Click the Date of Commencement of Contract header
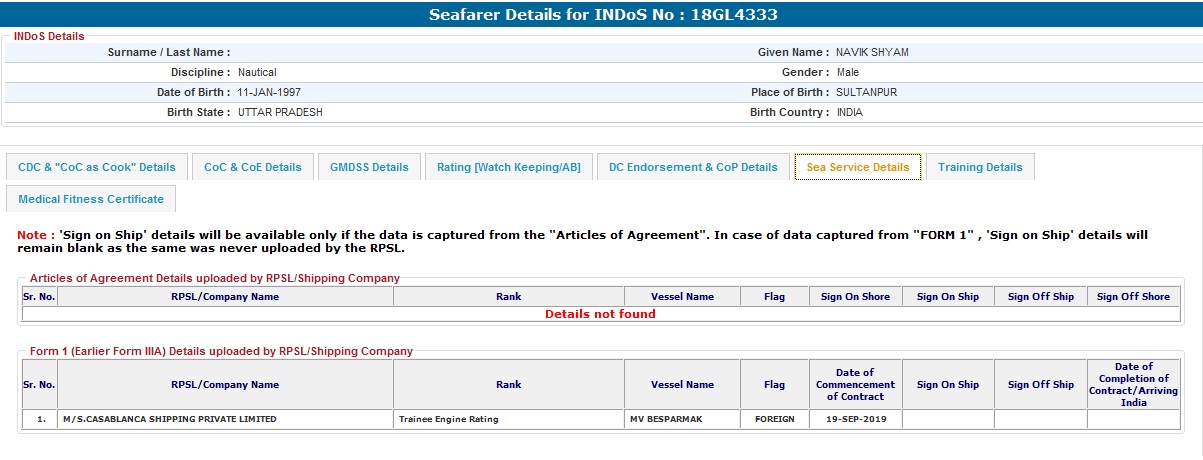This screenshot has width=1203, height=460. point(855,384)
